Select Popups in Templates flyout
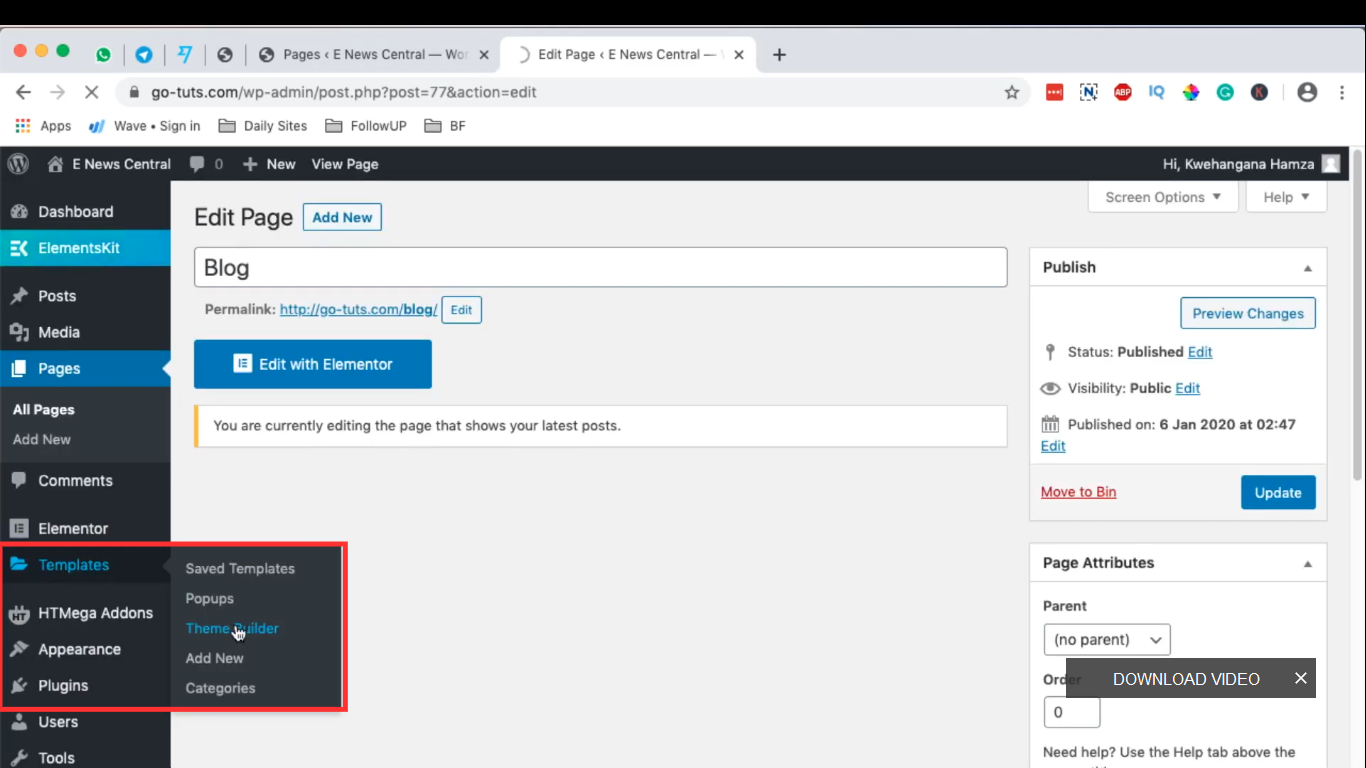The image size is (1366, 768). [x=209, y=599]
